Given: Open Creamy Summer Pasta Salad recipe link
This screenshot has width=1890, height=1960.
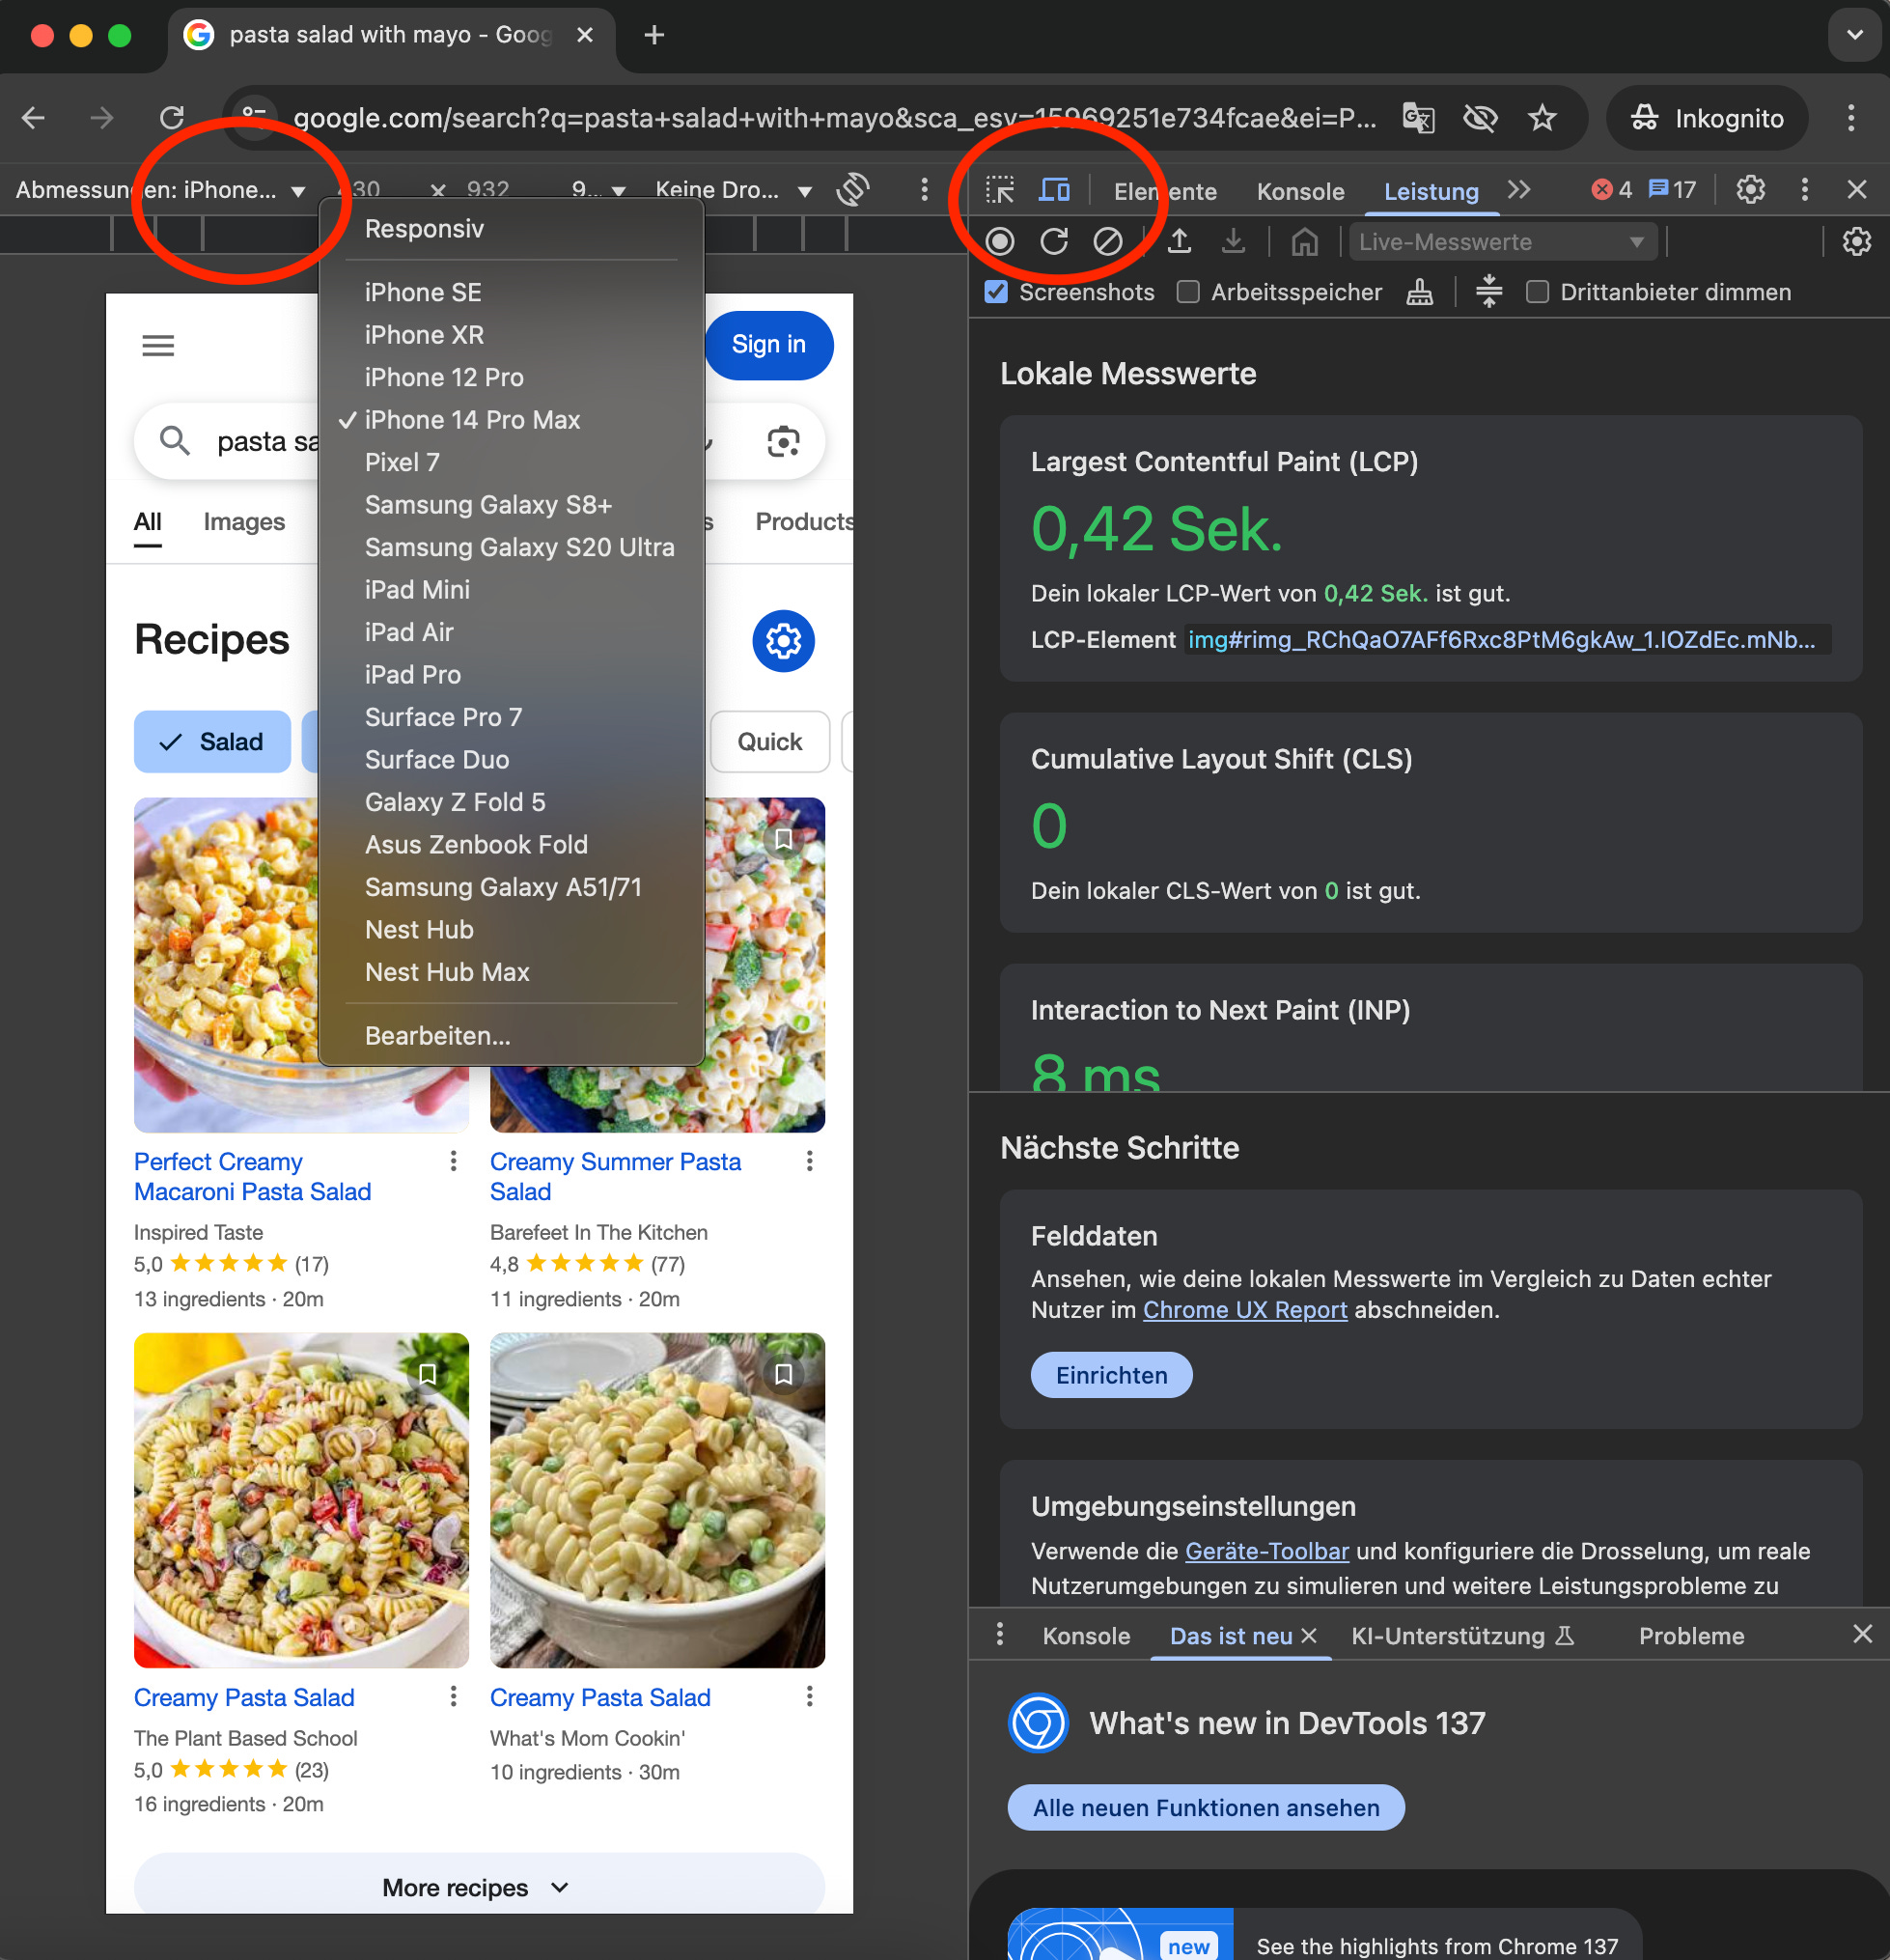Looking at the screenshot, I should [x=615, y=1177].
